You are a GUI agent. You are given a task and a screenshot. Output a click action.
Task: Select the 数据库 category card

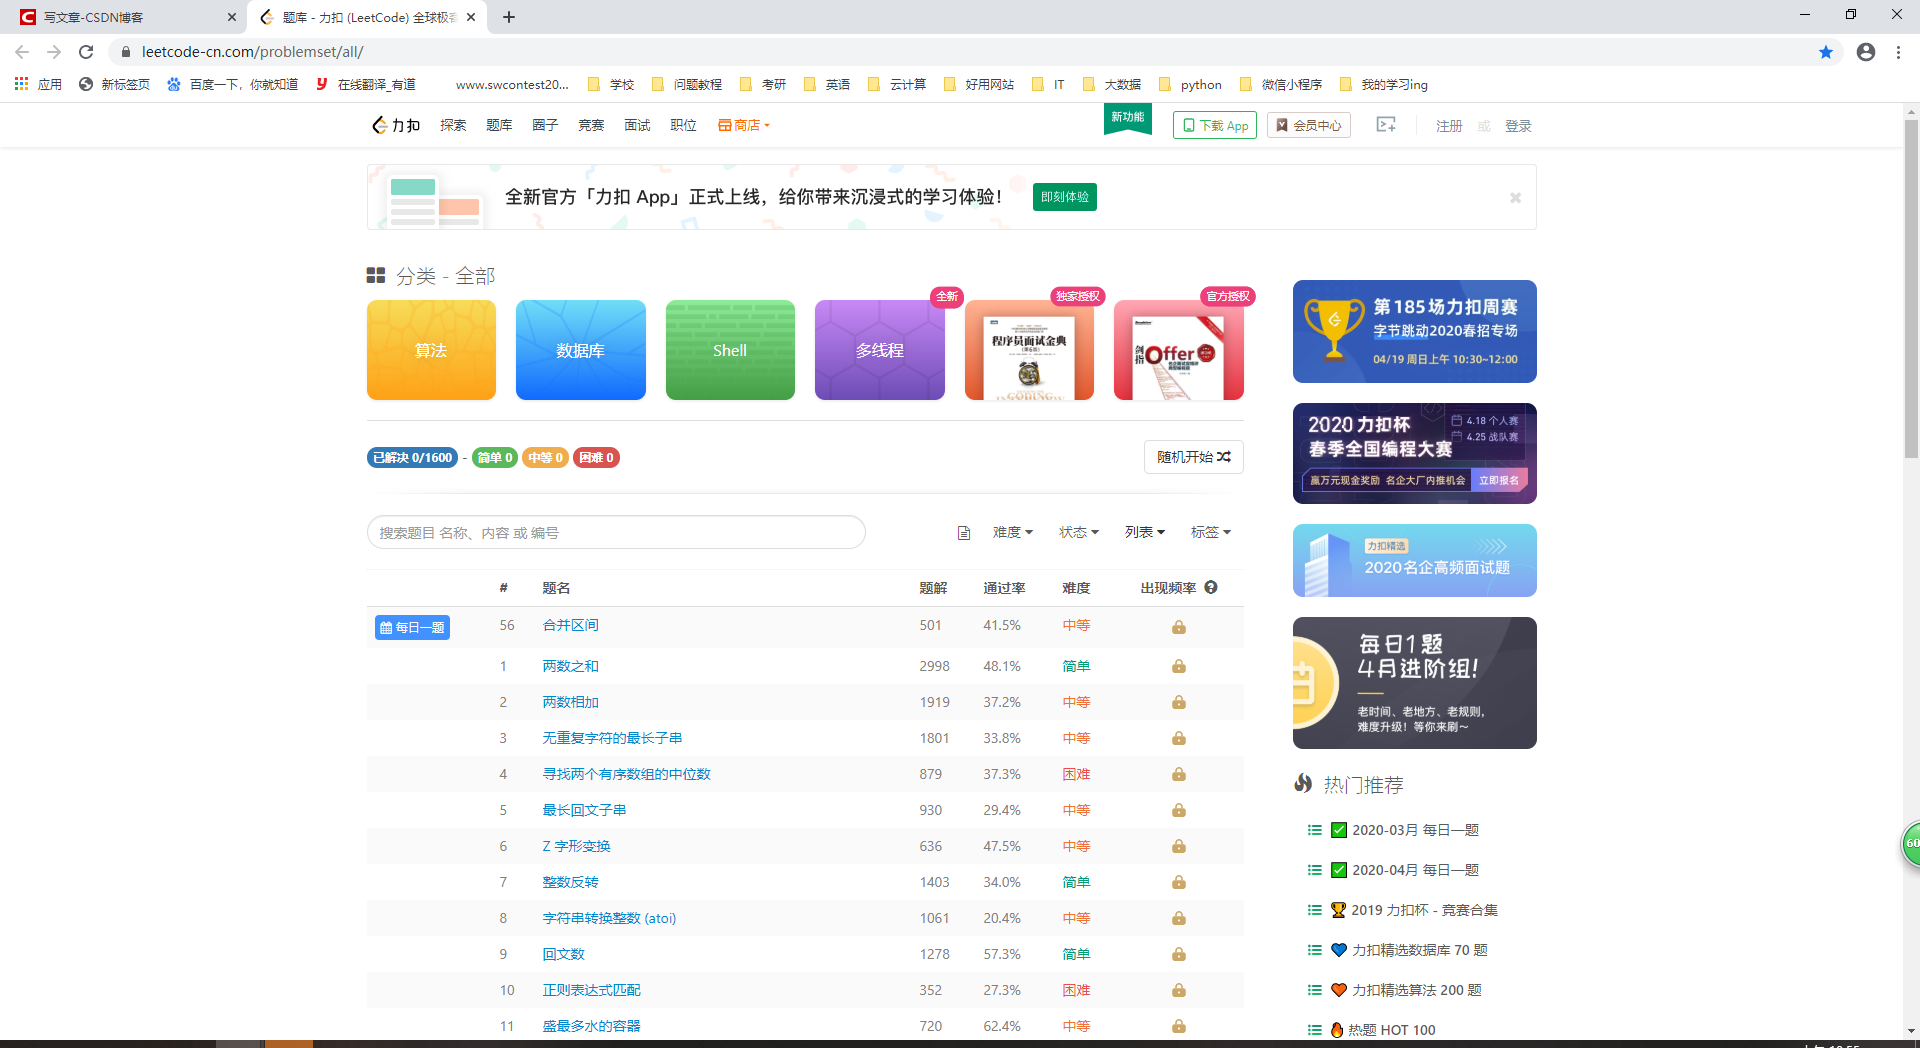[x=581, y=350]
